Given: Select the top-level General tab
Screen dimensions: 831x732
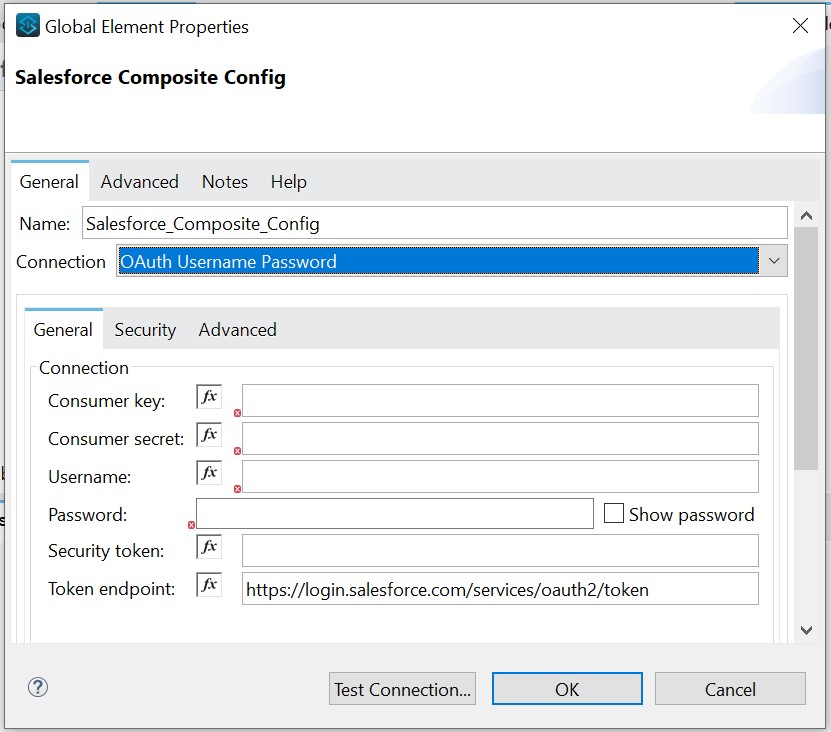Looking at the screenshot, I should click(x=49, y=182).
